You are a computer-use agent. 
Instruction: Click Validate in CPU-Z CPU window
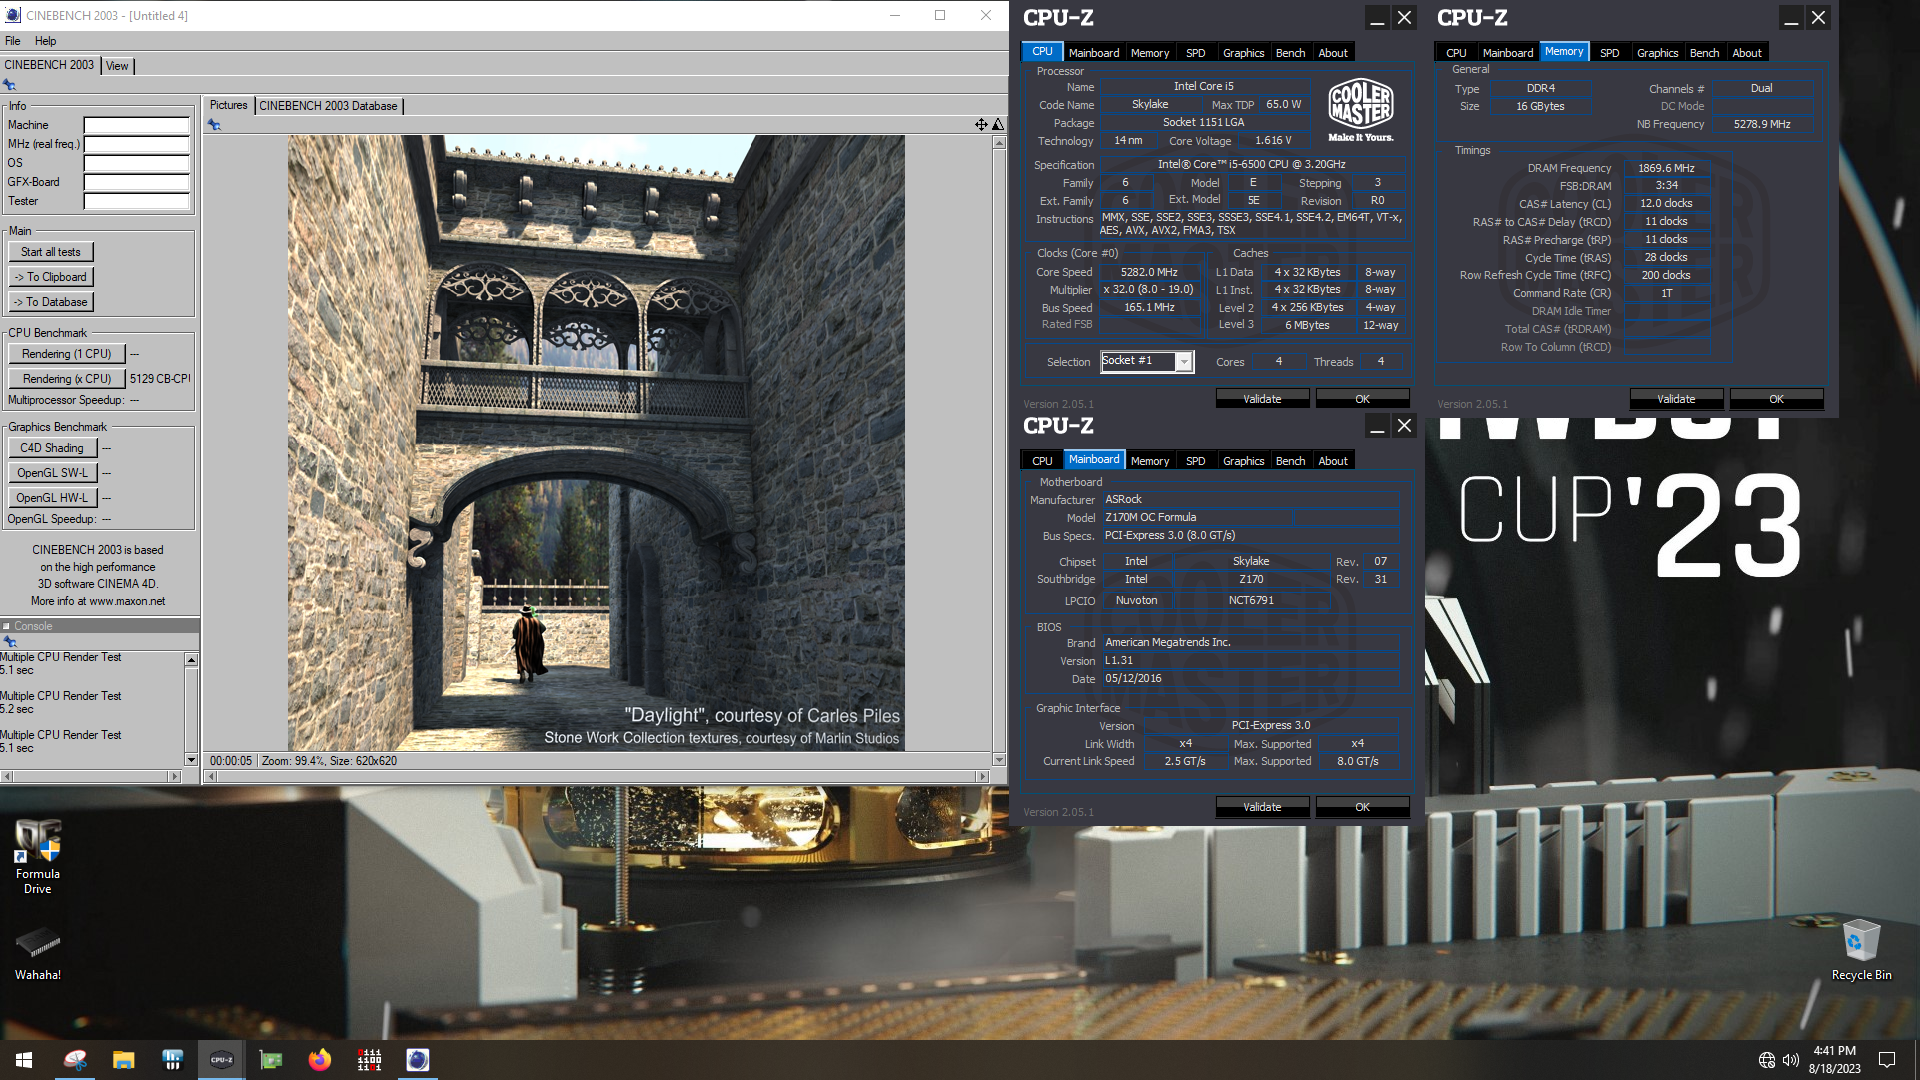point(1262,399)
